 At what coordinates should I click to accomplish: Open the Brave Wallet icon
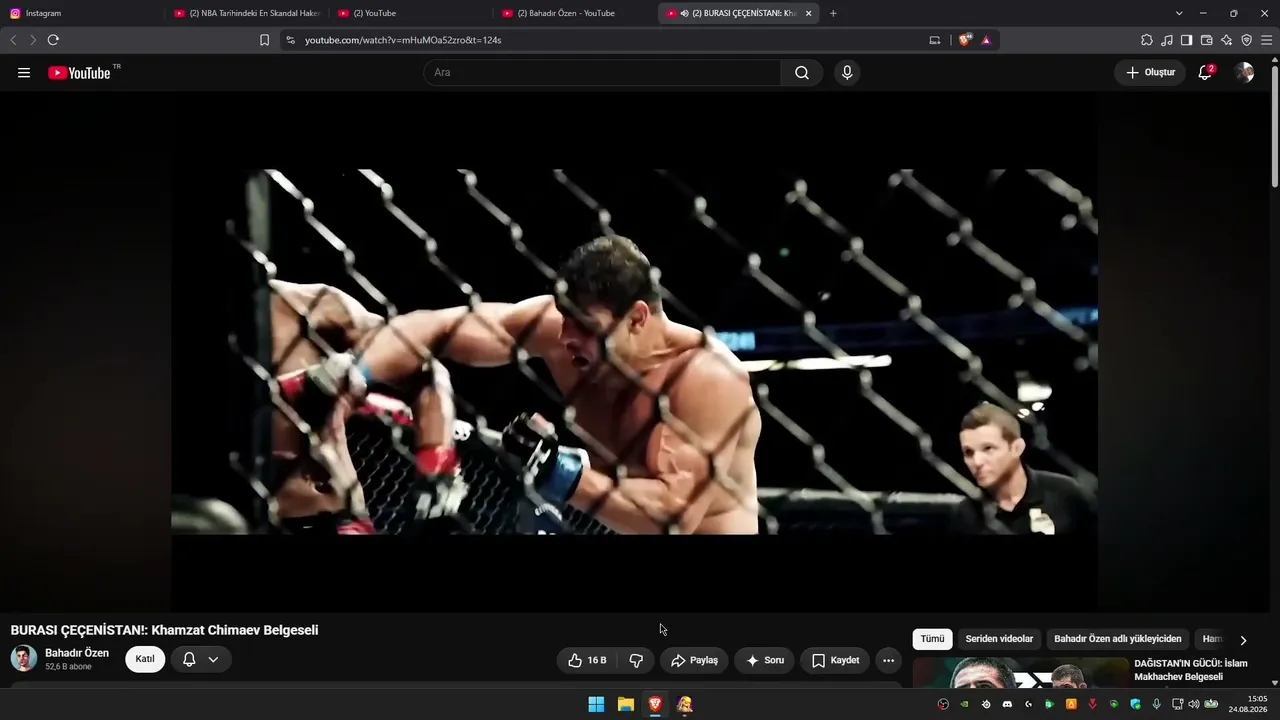click(1207, 40)
